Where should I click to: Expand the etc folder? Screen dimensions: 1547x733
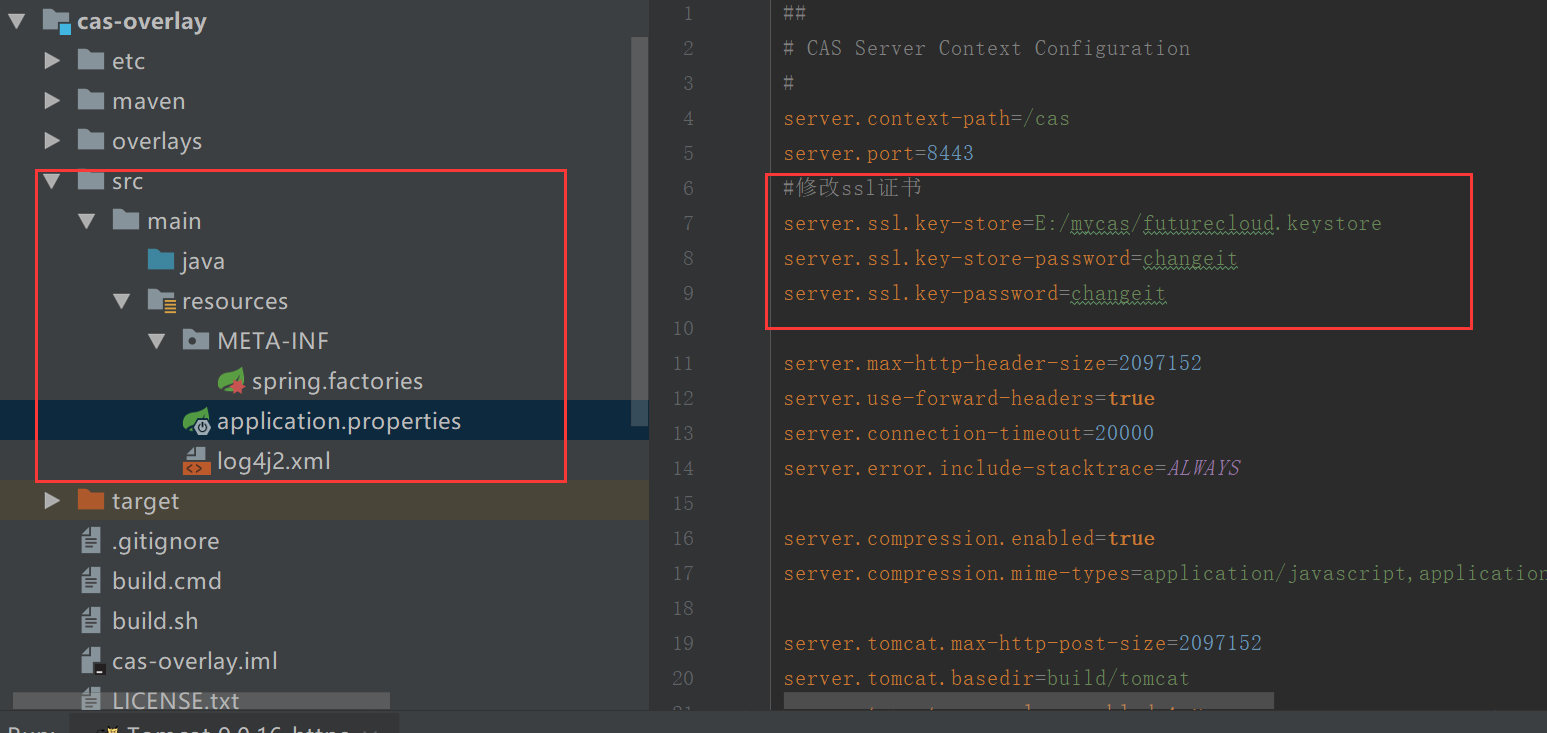pos(52,60)
